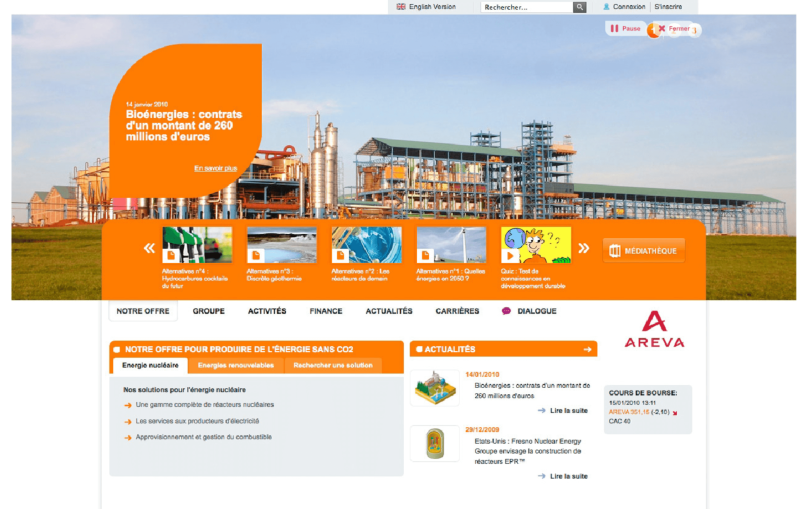Open Alternatives n°1 wind turbine thumbnail
The image size is (806, 509).
coord(451,245)
